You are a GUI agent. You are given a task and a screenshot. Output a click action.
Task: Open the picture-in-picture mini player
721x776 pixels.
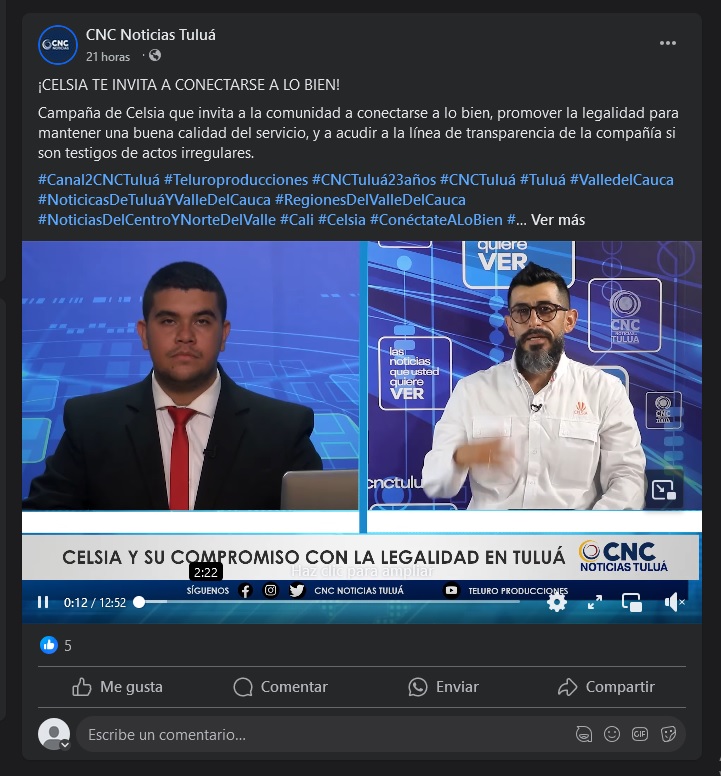[632, 602]
